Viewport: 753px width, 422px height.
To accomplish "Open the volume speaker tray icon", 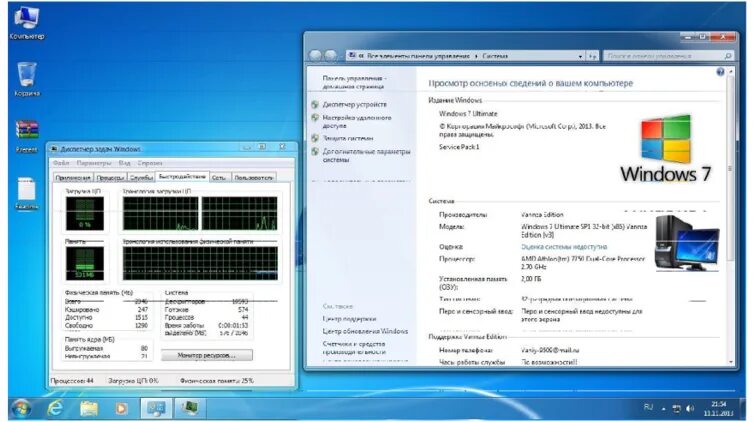I will point(690,409).
